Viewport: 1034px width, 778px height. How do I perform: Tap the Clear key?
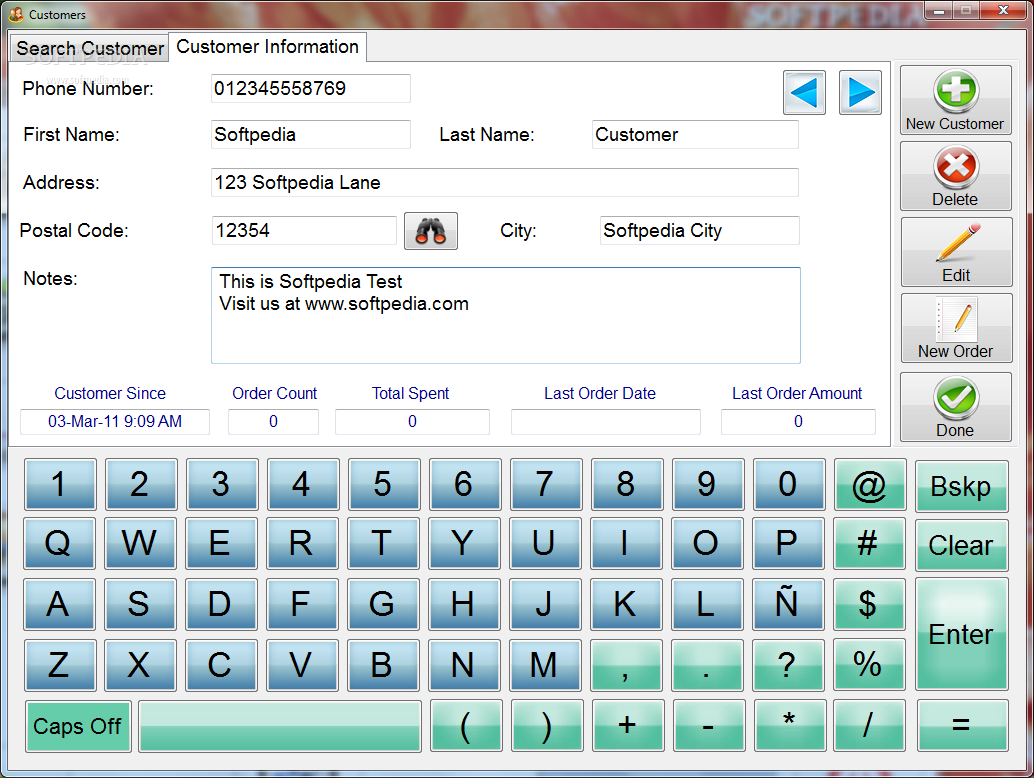961,545
